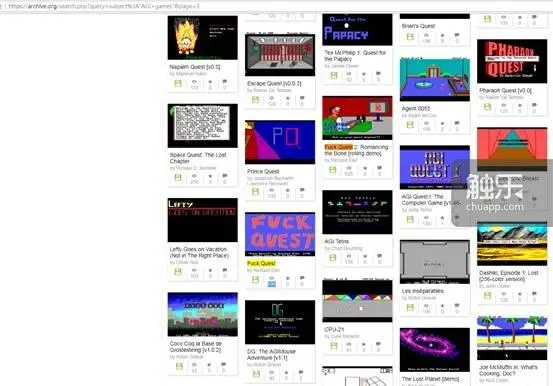Open Tex McPhilip 1: Quest for the Papacy link
The height and width of the screenshot is (386, 553).
point(355,56)
